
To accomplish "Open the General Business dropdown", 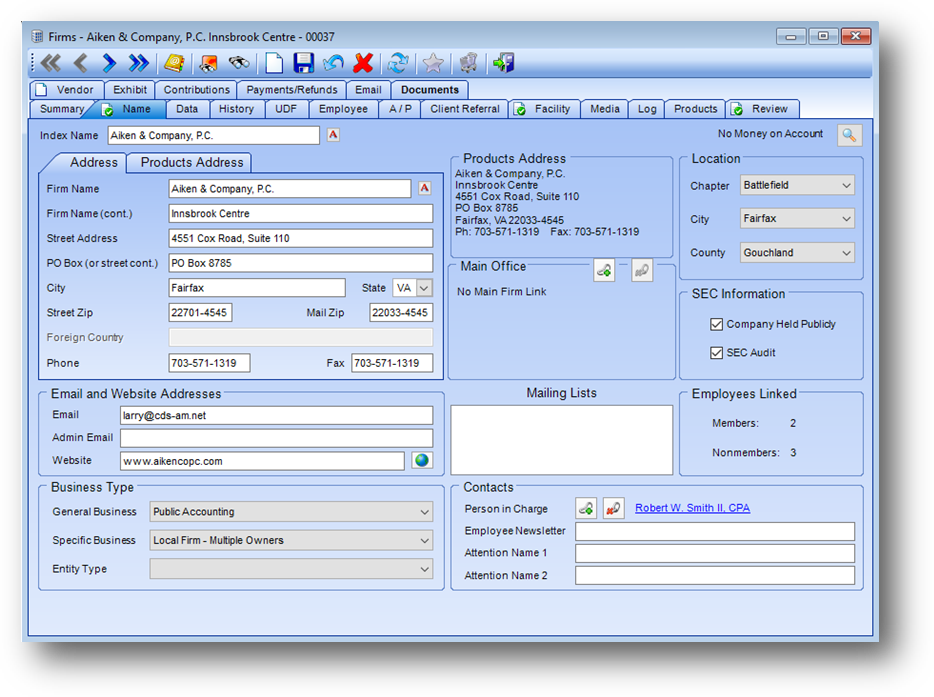I will point(424,512).
